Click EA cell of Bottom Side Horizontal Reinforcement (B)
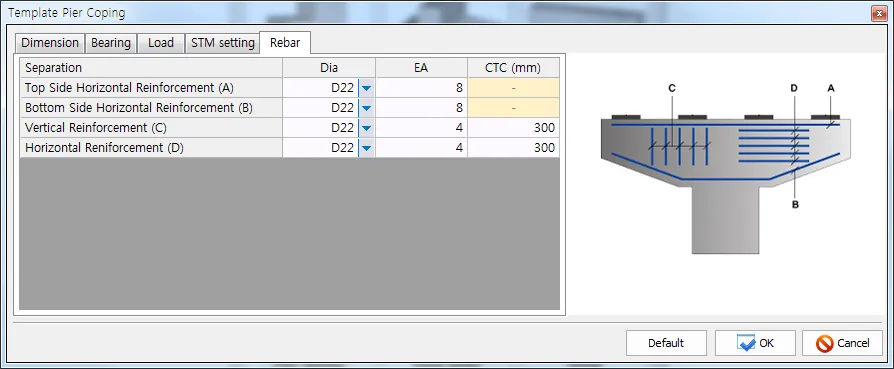 click(422, 108)
